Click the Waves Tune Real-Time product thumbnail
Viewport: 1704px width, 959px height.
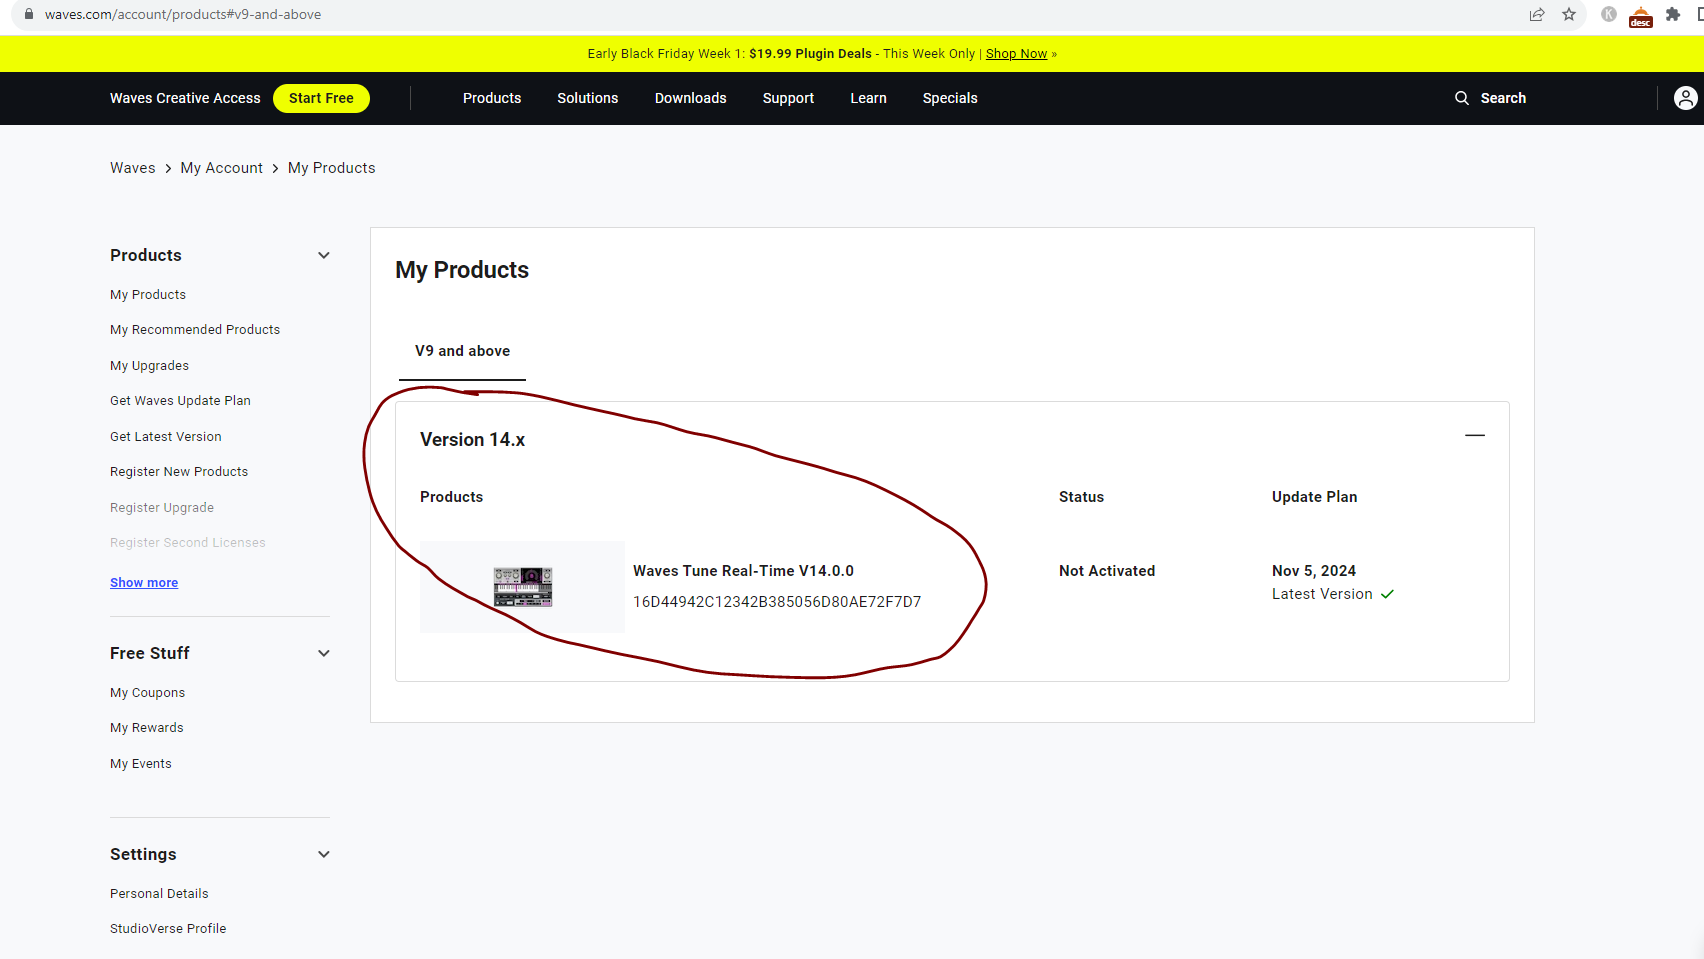pos(522,587)
